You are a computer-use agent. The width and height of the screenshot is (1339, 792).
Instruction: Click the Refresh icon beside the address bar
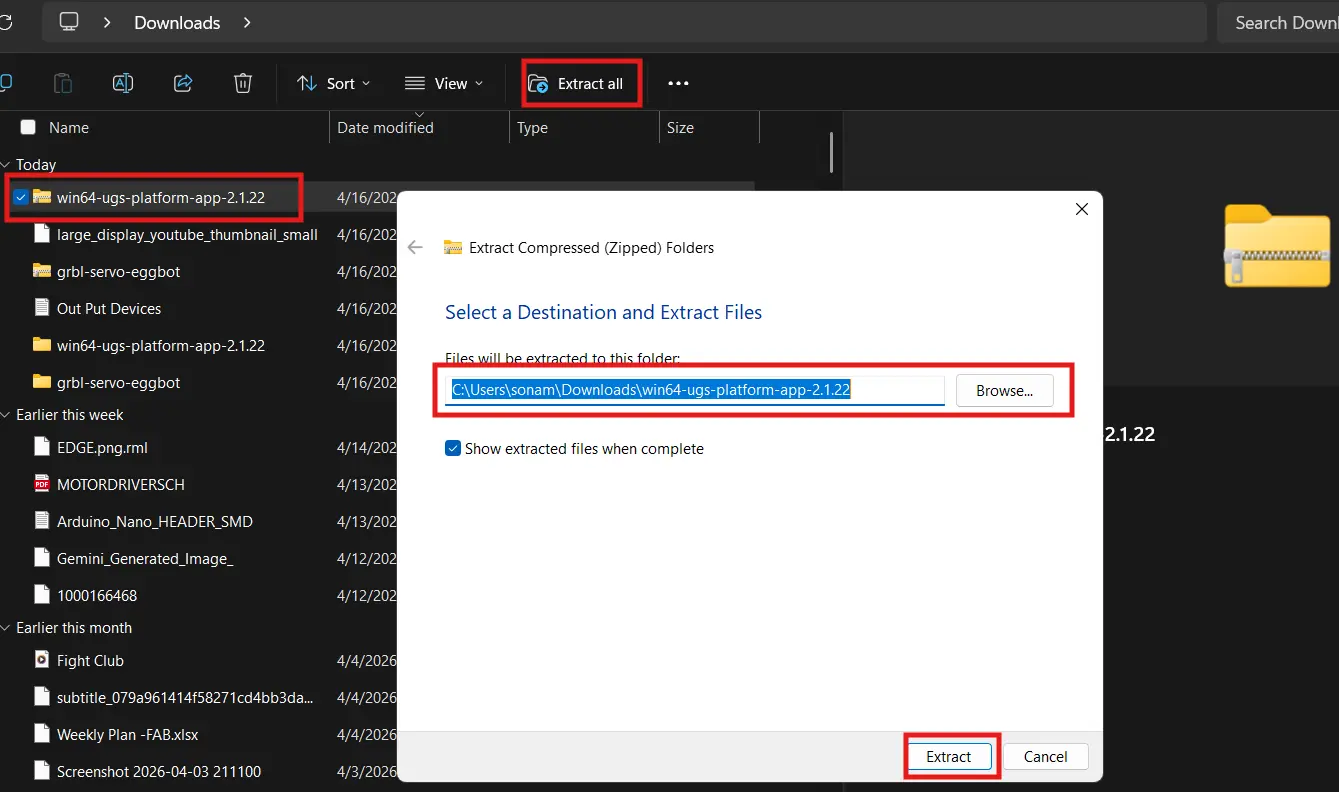click(8, 22)
